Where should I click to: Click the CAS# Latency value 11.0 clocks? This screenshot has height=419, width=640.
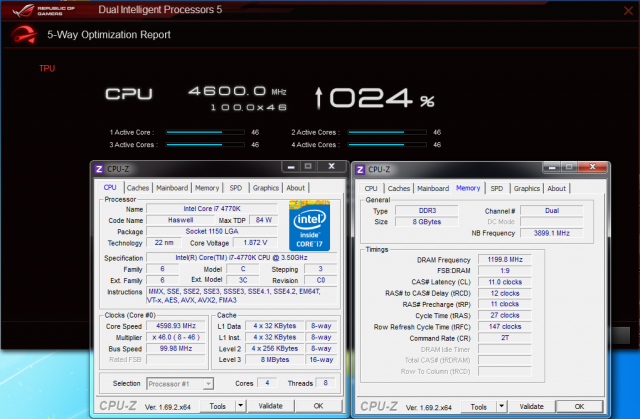[x=505, y=282]
